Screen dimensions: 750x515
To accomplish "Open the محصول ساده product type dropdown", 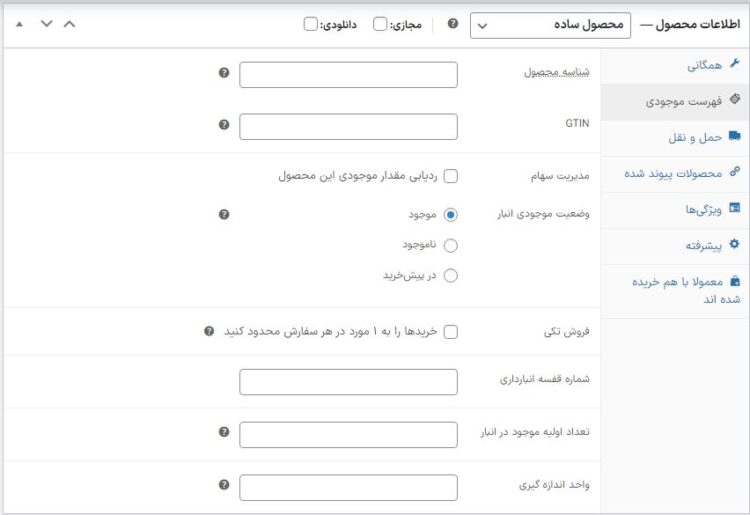I will tap(550, 25).
